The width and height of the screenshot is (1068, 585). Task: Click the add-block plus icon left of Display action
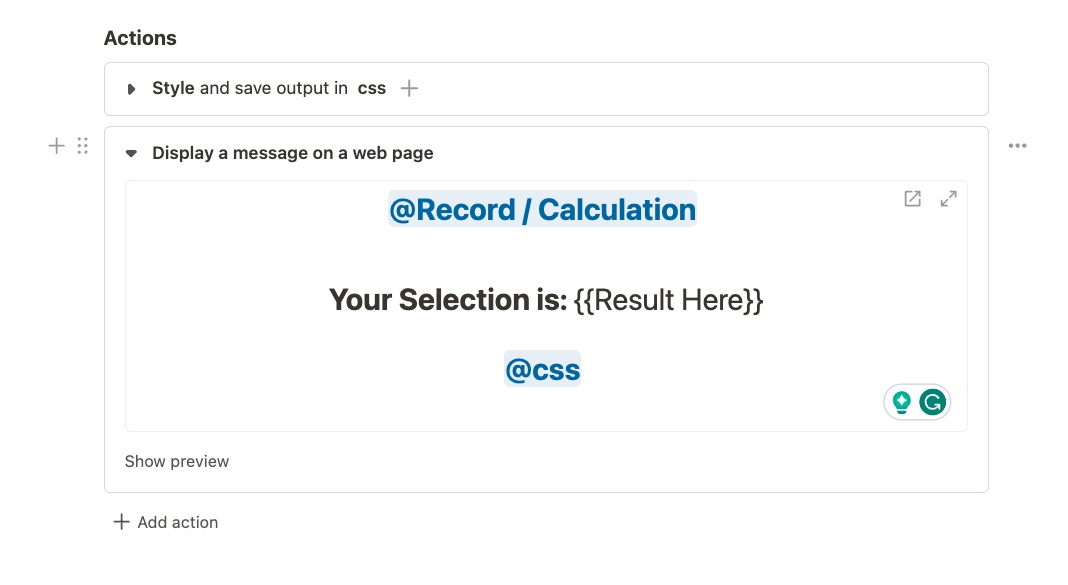[x=57, y=146]
